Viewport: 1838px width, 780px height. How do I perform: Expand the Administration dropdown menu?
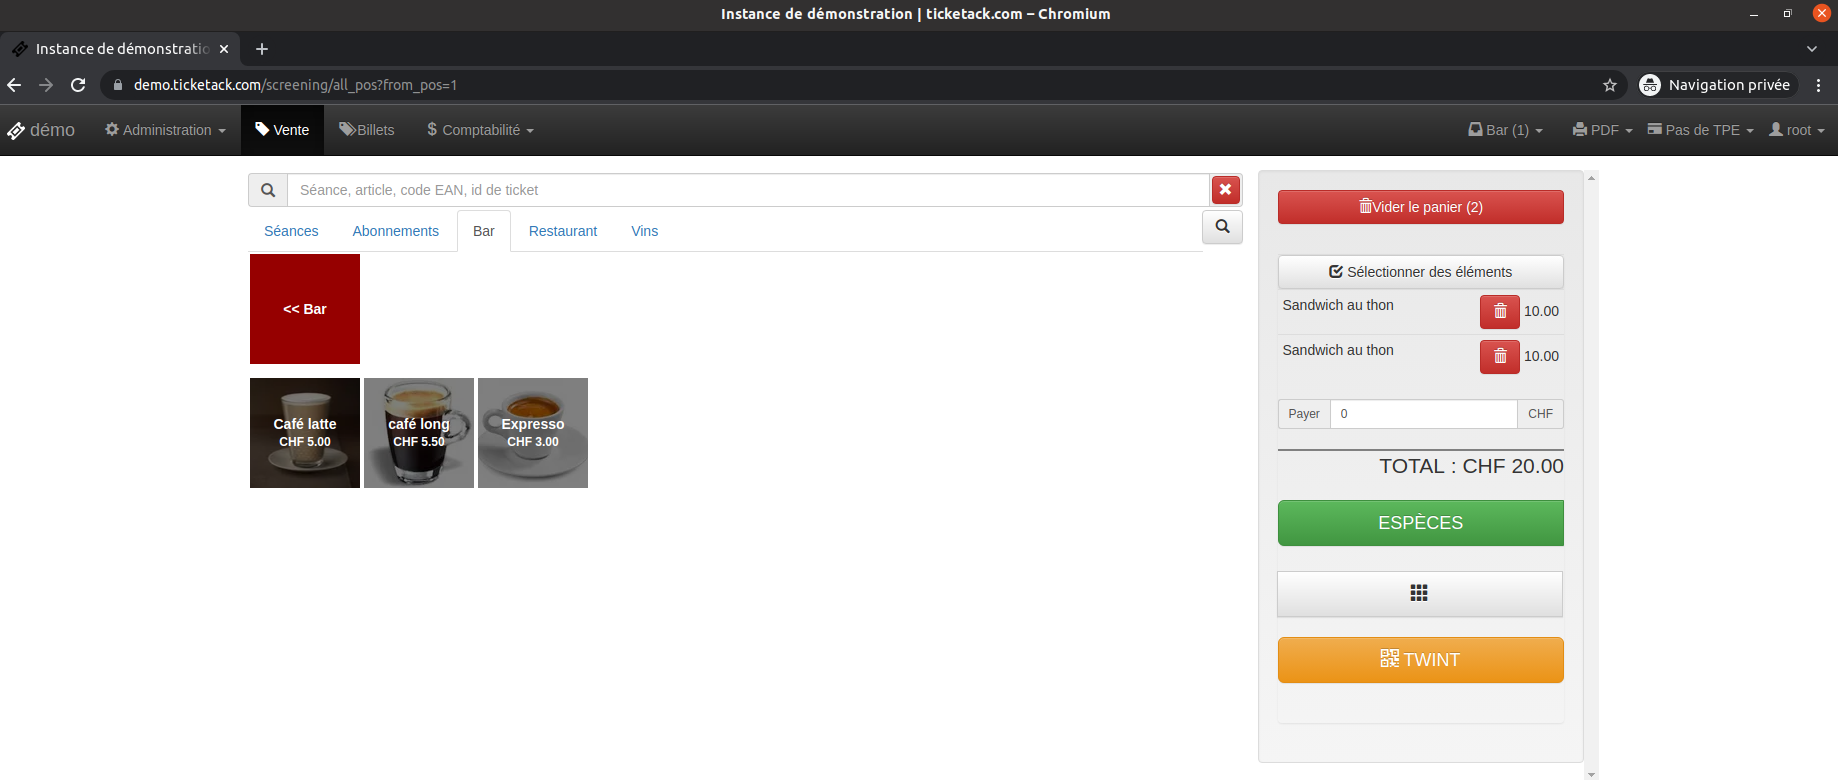pos(166,130)
